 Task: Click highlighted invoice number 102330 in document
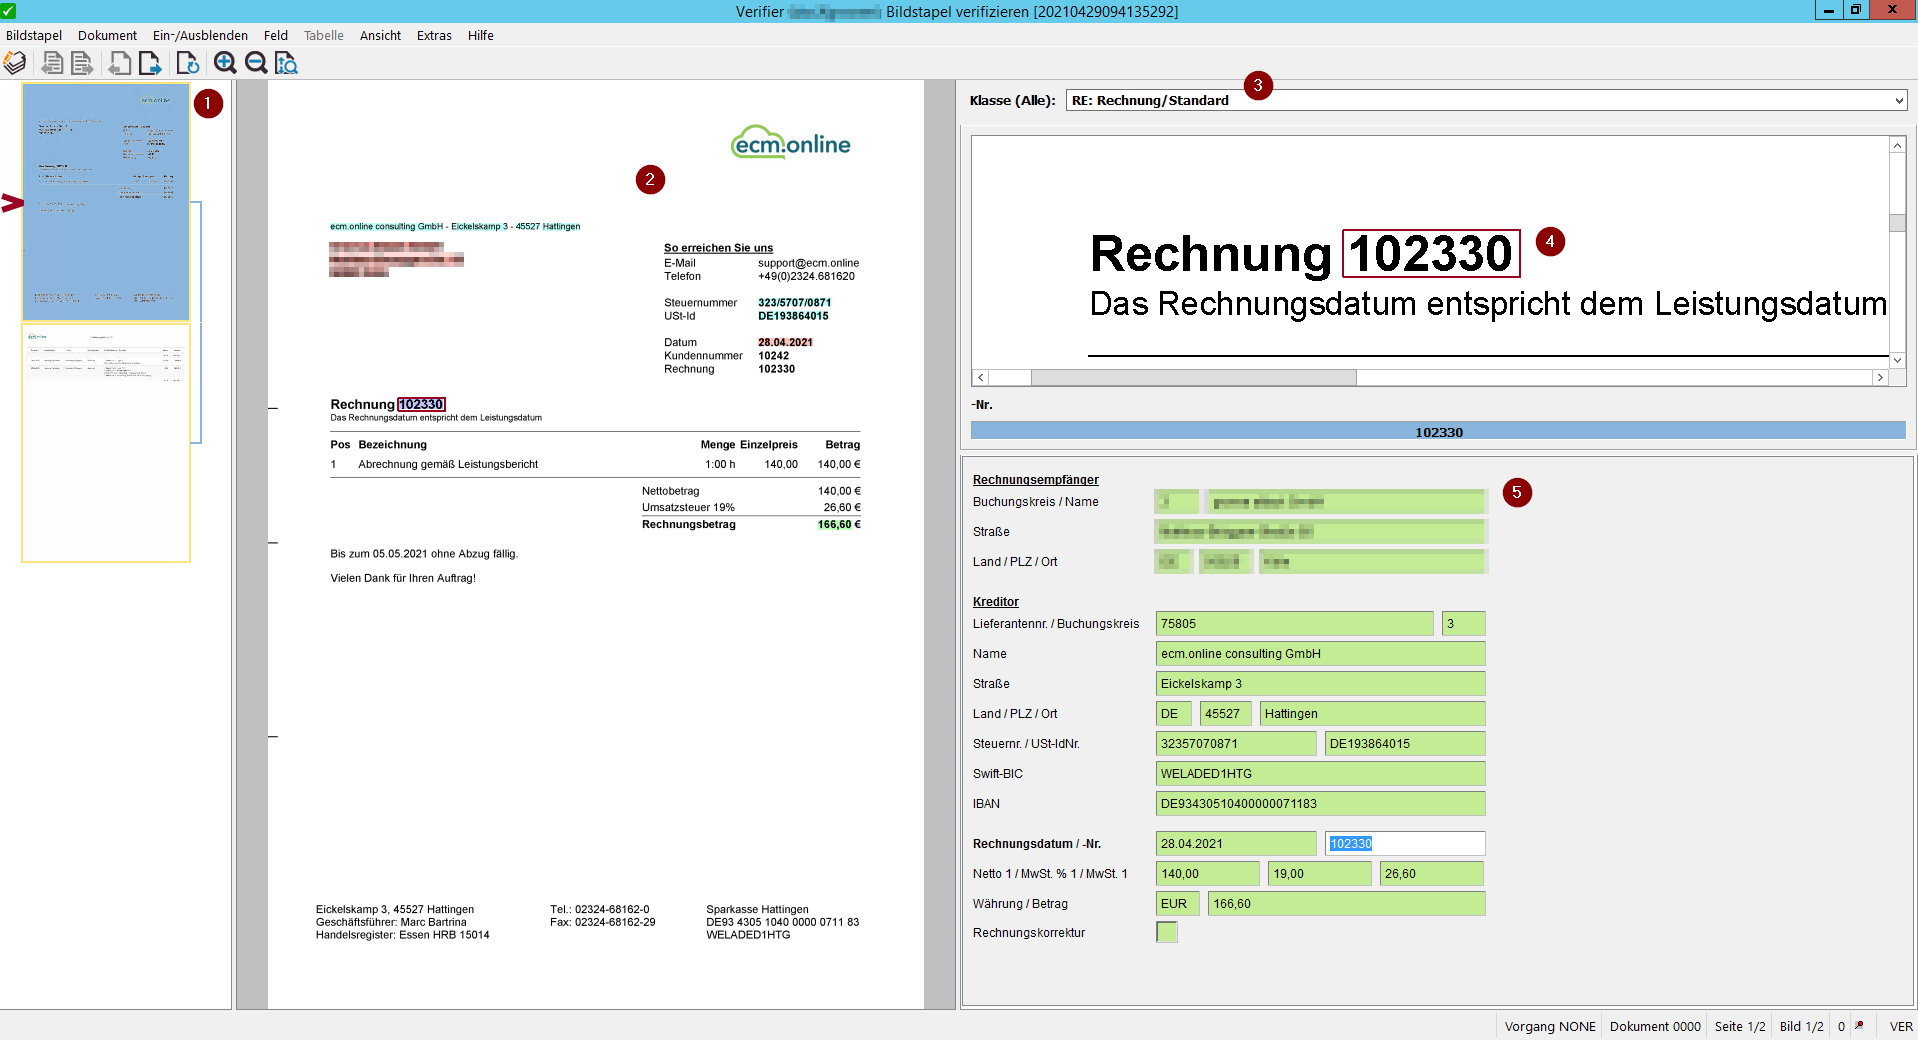point(421,404)
